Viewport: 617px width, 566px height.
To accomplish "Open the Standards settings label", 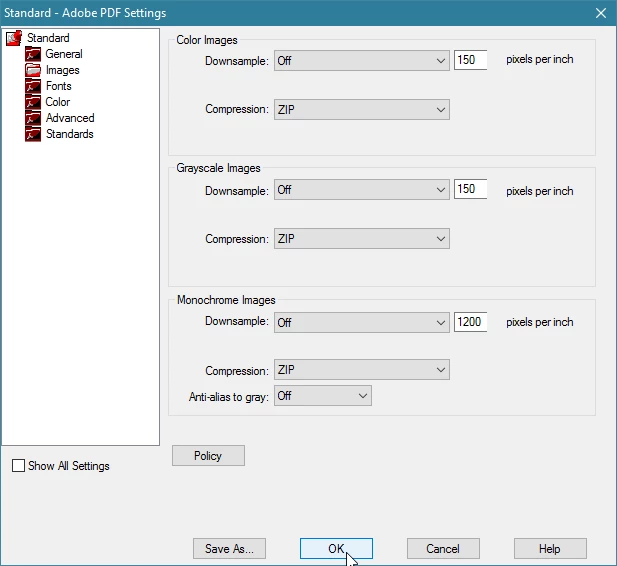I will coord(70,134).
